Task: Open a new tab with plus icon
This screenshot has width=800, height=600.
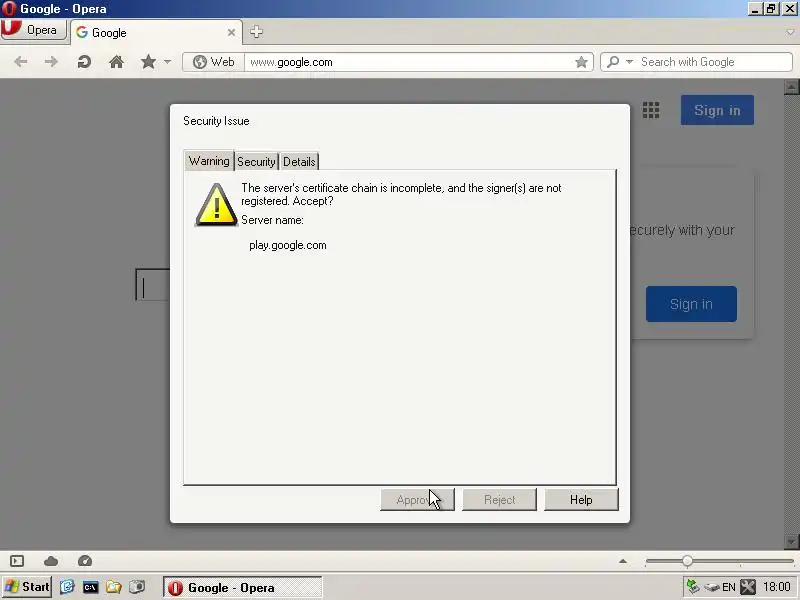Action: pyautogui.click(x=256, y=32)
